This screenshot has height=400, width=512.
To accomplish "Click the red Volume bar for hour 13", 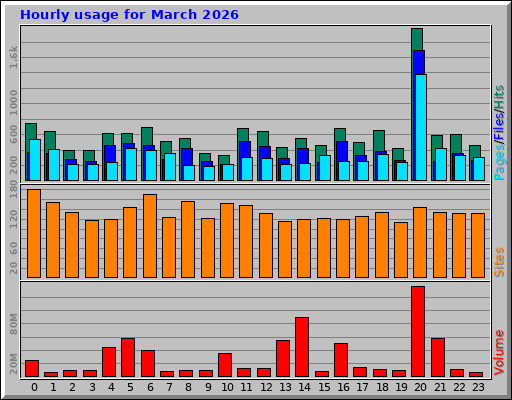I will point(283,358).
